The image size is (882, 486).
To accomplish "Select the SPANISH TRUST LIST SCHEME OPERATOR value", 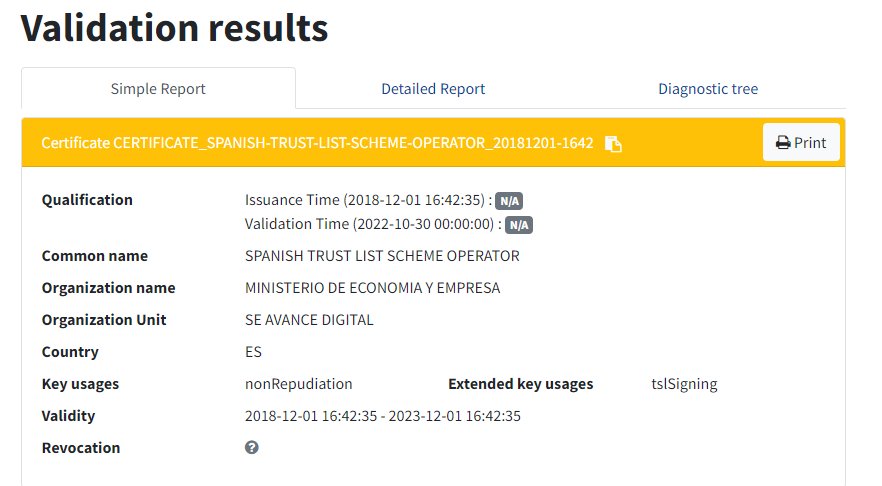I will (x=382, y=256).
